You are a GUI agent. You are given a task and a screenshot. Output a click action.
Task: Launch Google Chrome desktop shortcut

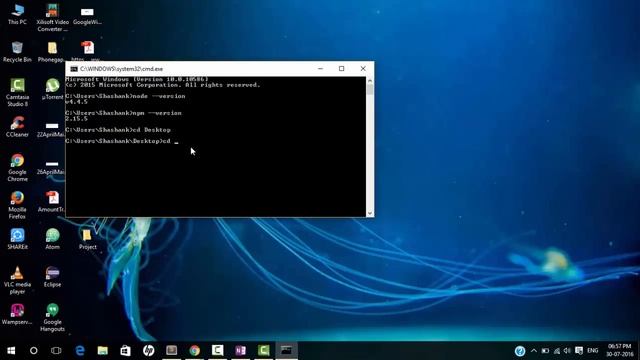[17, 168]
